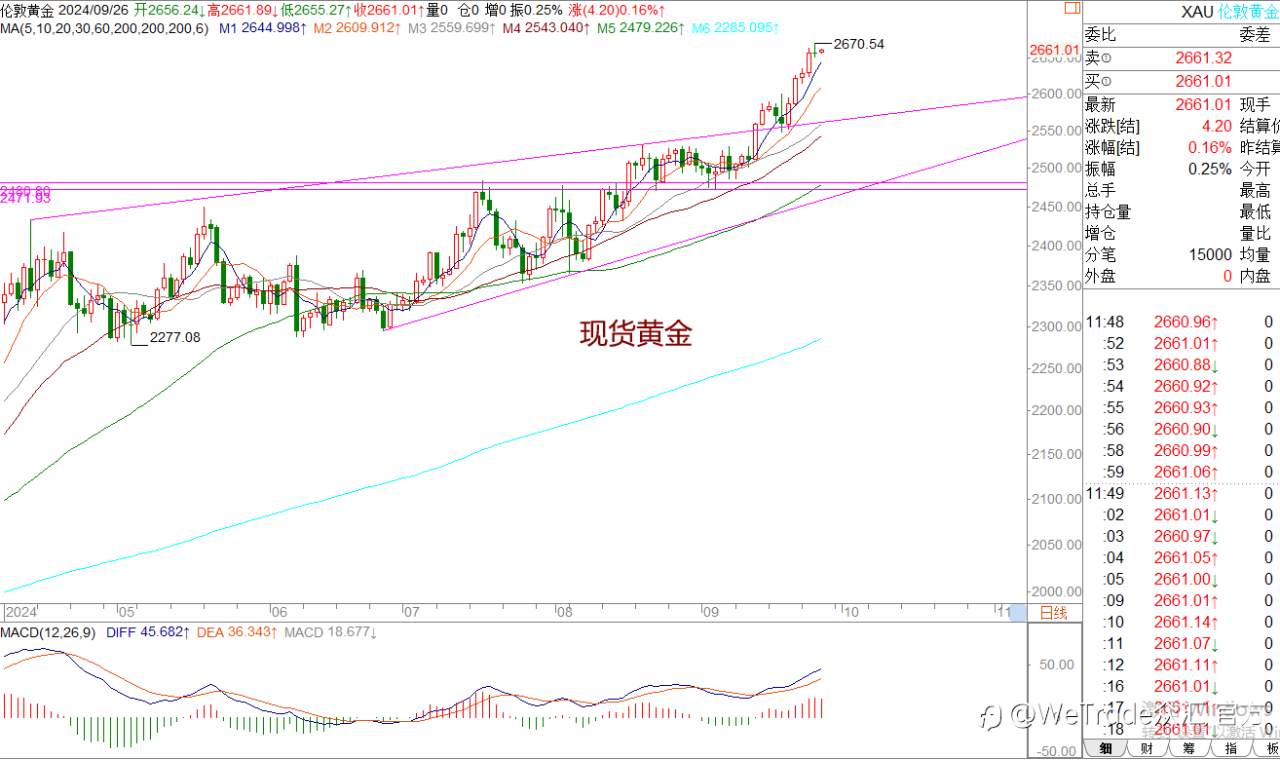Click the 现货黄金 chart label

pos(635,334)
